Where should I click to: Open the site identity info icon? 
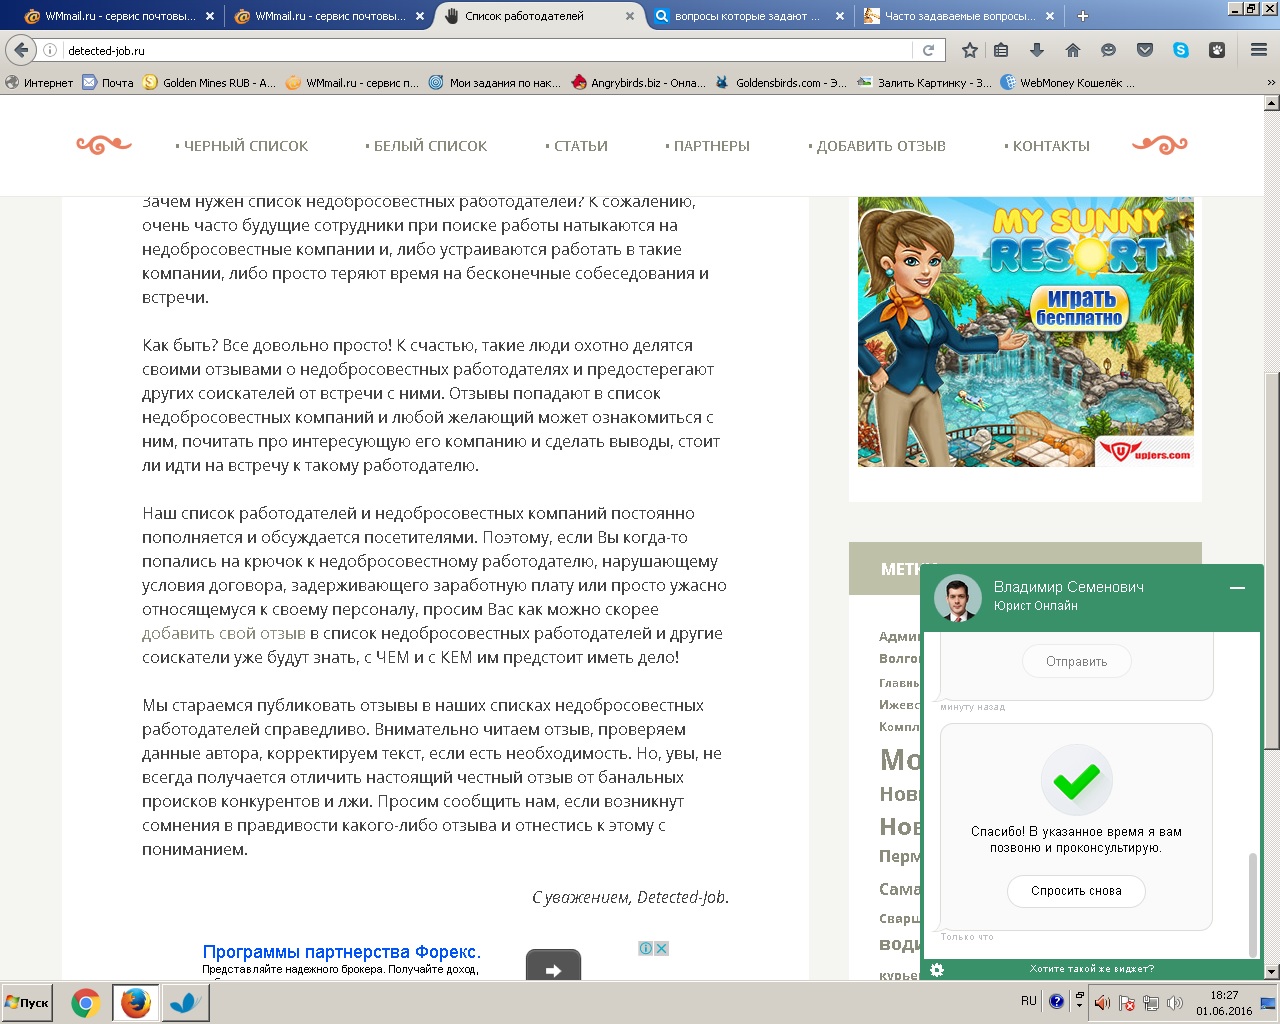[50, 50]
